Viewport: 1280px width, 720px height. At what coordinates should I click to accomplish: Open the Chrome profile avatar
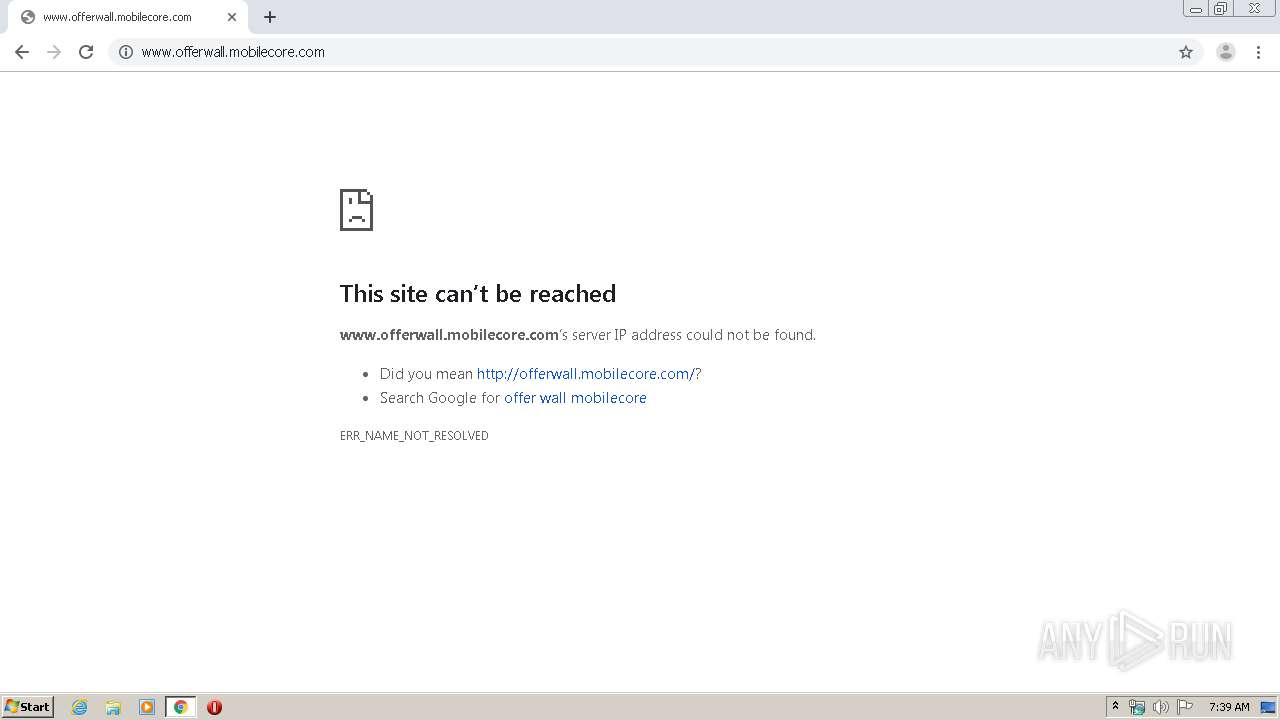pyautogui.click(x=1226, y=52)
